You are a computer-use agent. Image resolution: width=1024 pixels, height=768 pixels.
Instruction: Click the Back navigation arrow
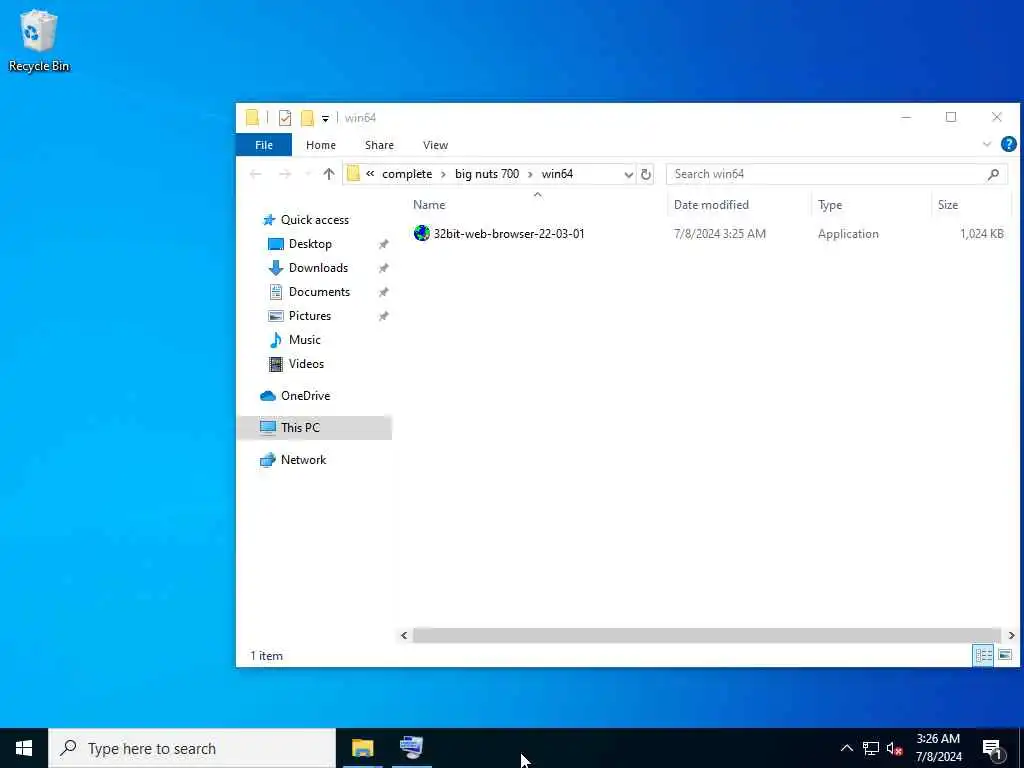coord(255,174)
